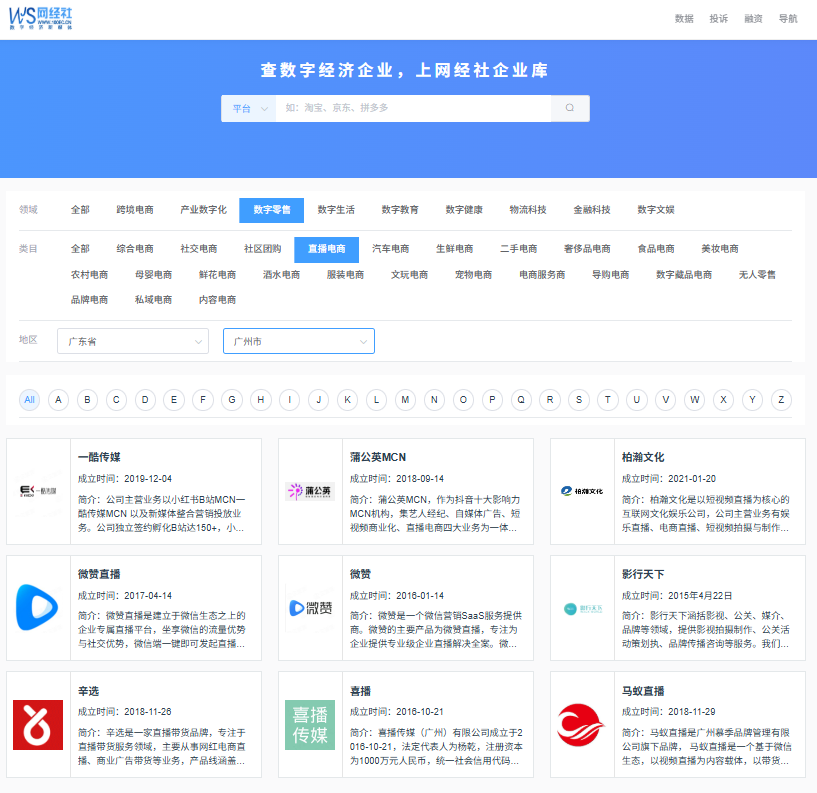Image resolution: width=817 pixels, height=793 pixels.
Task: Choose the 美妆电商 category
Action: pos(720,249)
